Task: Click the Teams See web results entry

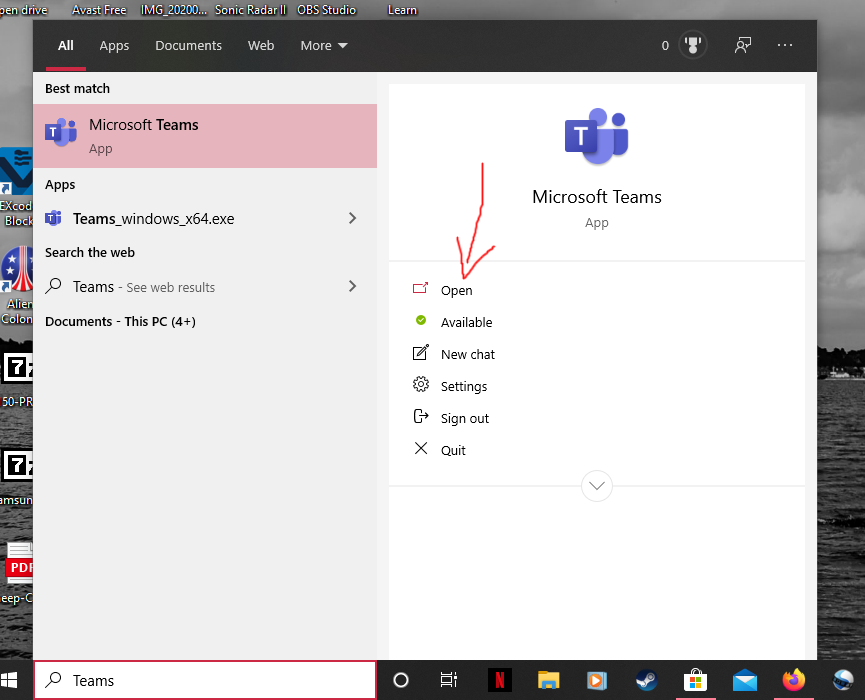Action: [x=205, y=286]
